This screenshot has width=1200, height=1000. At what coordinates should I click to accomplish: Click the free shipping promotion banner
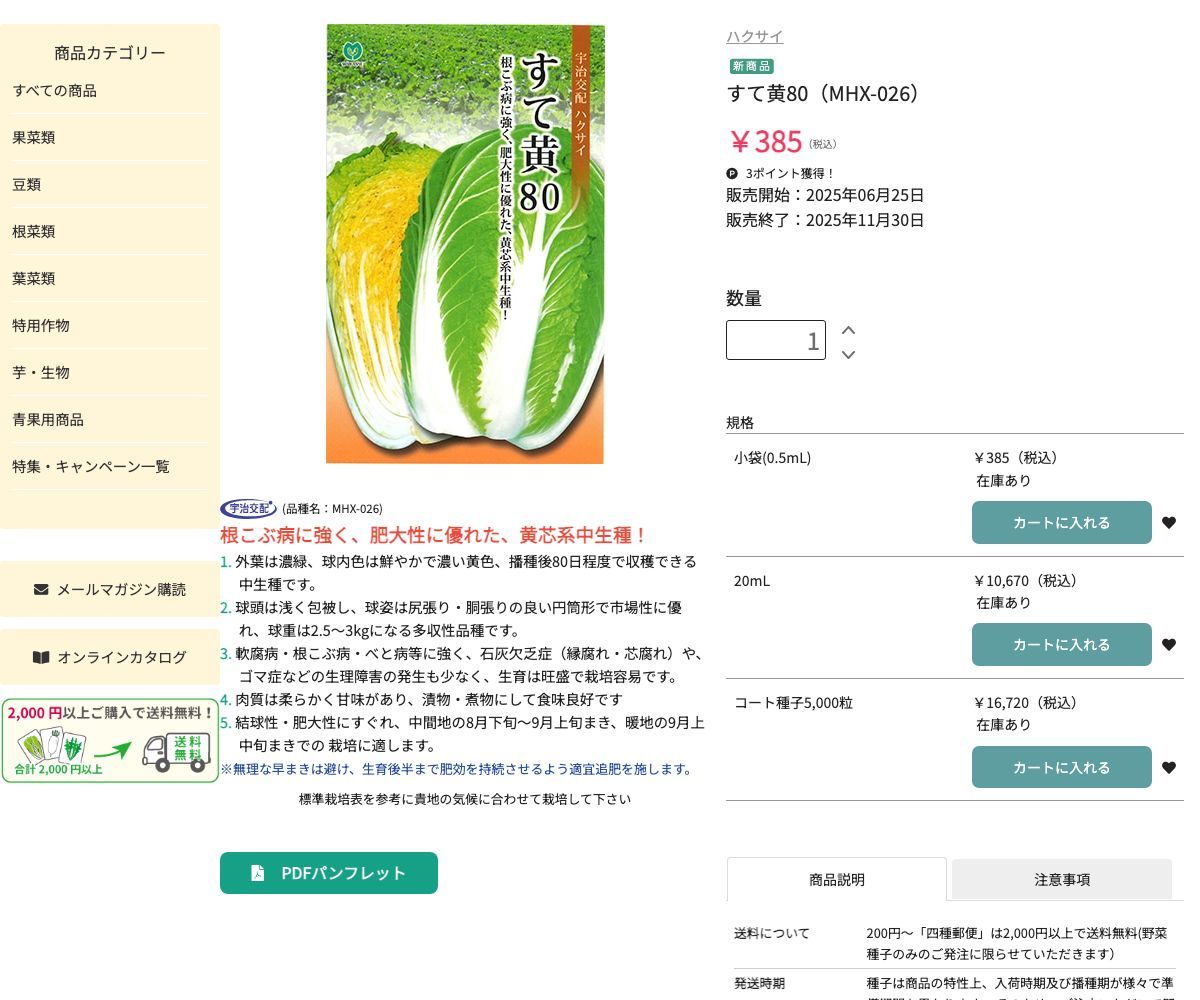(110, 741)
